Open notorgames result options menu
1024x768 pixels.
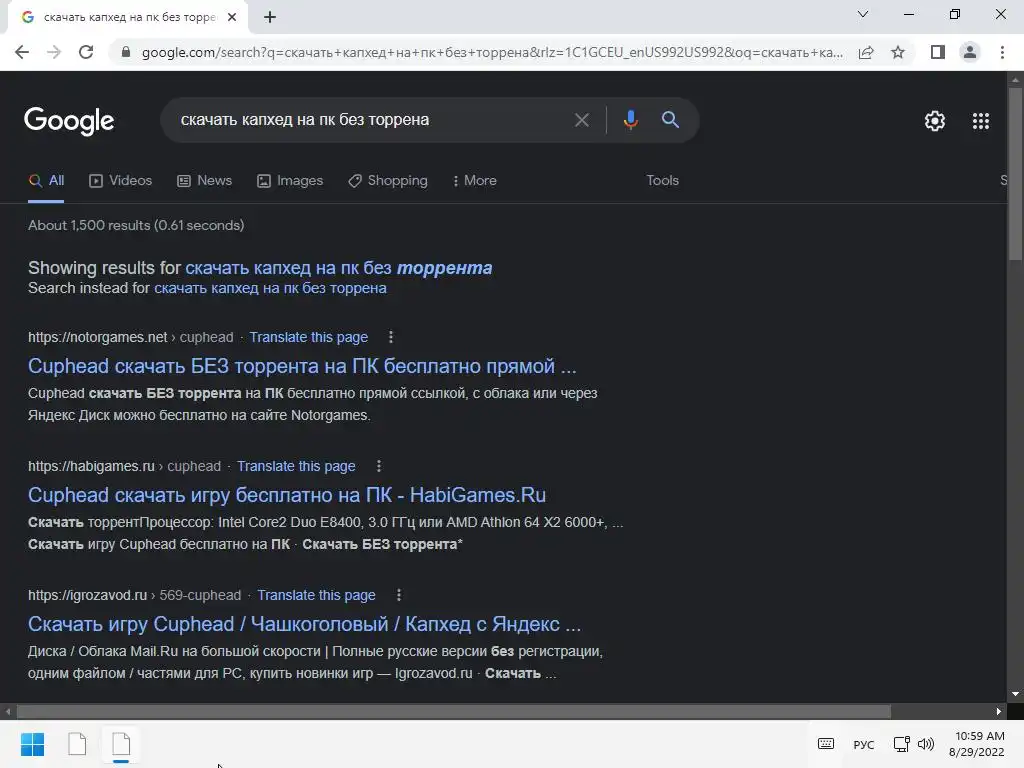[391, 337]
